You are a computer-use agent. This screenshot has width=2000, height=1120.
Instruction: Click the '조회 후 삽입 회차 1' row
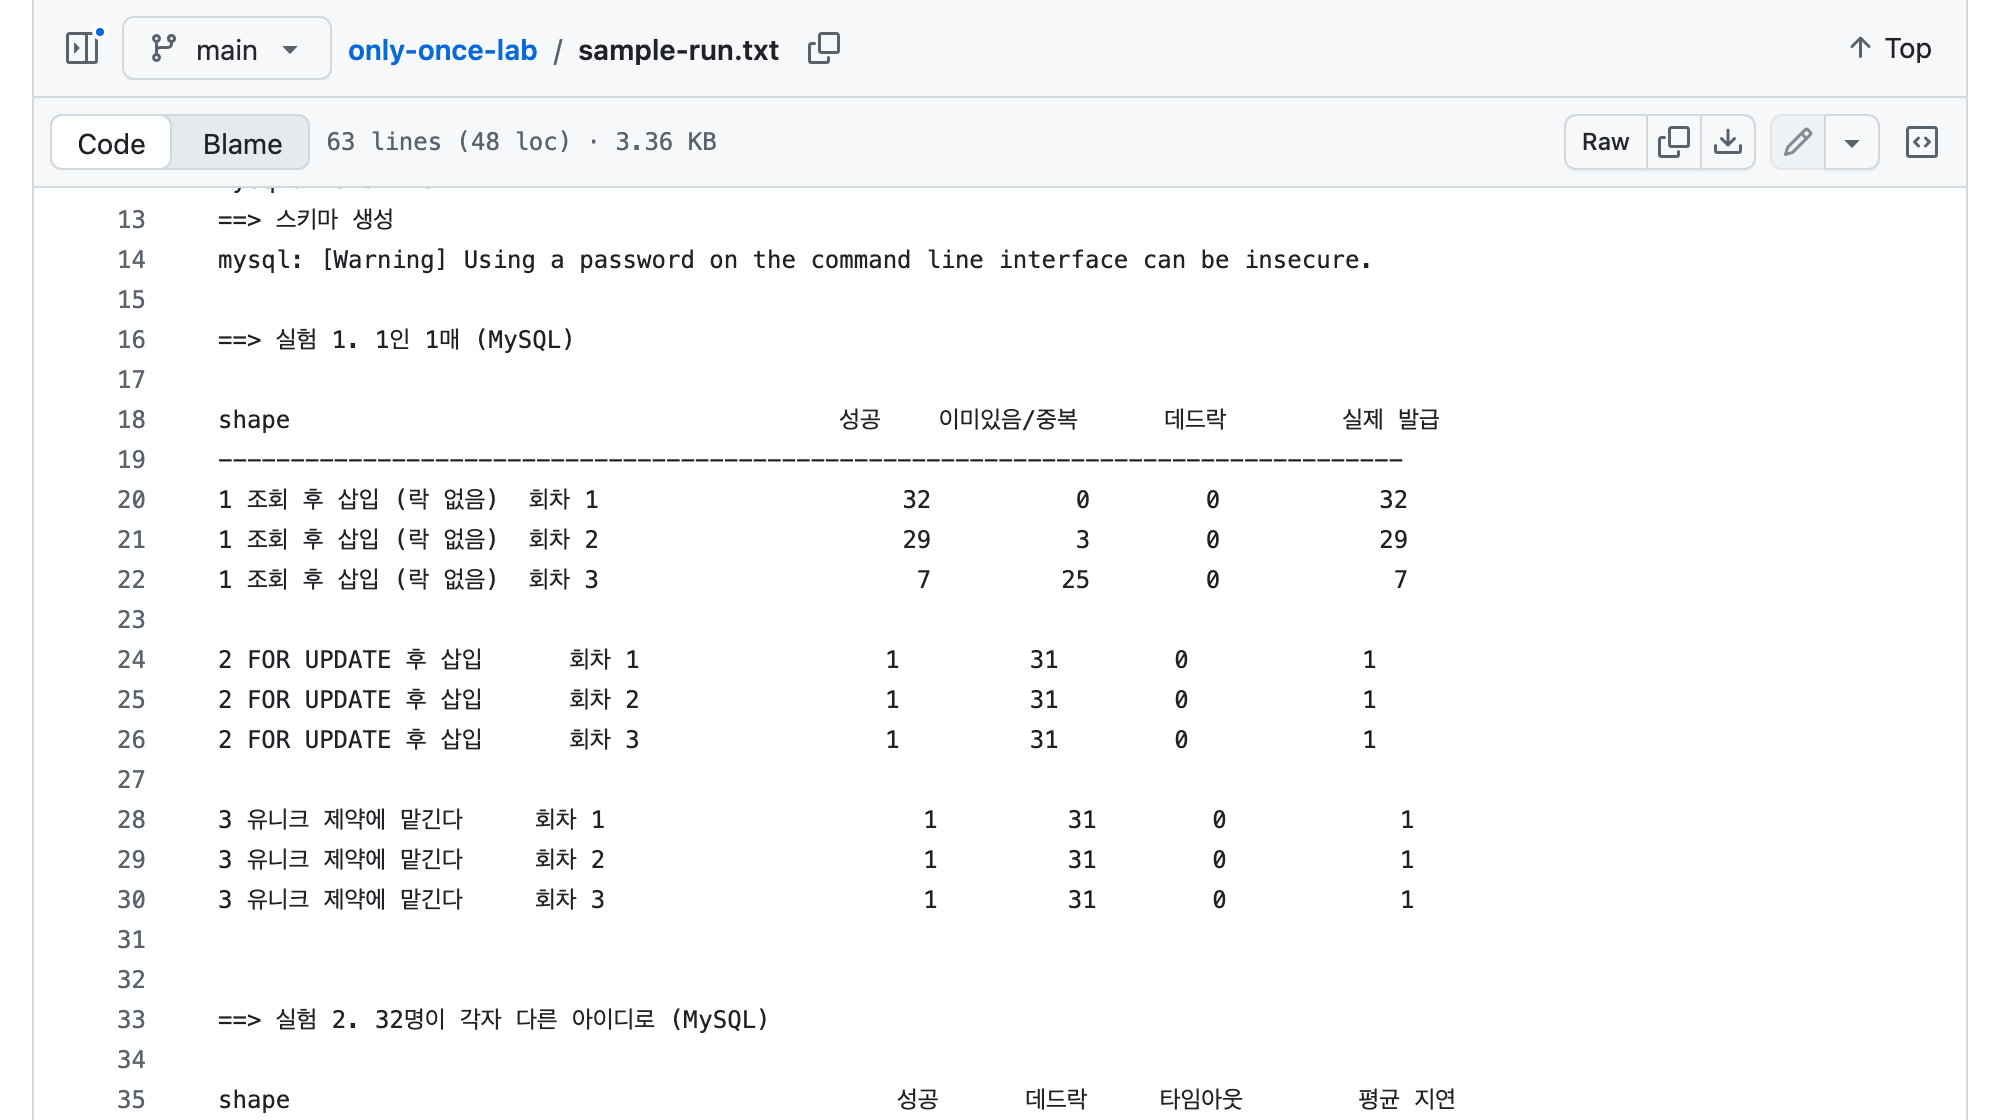tap(813, 499)
